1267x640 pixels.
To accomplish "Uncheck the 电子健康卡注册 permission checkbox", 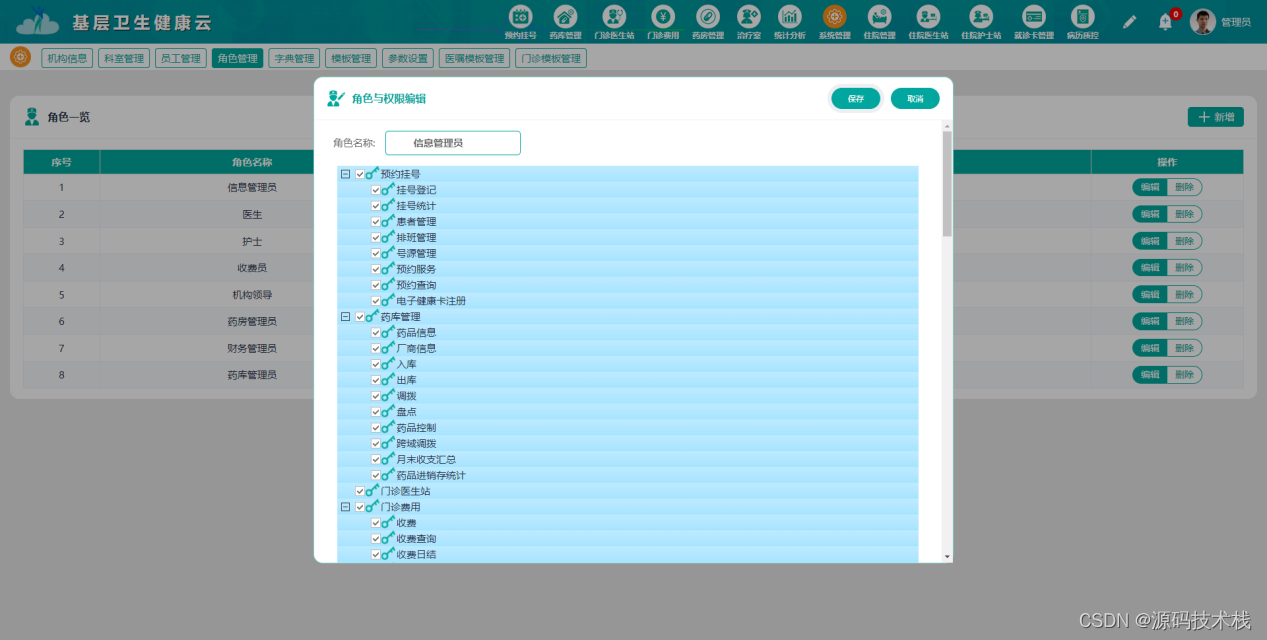I will coord(376,300).
